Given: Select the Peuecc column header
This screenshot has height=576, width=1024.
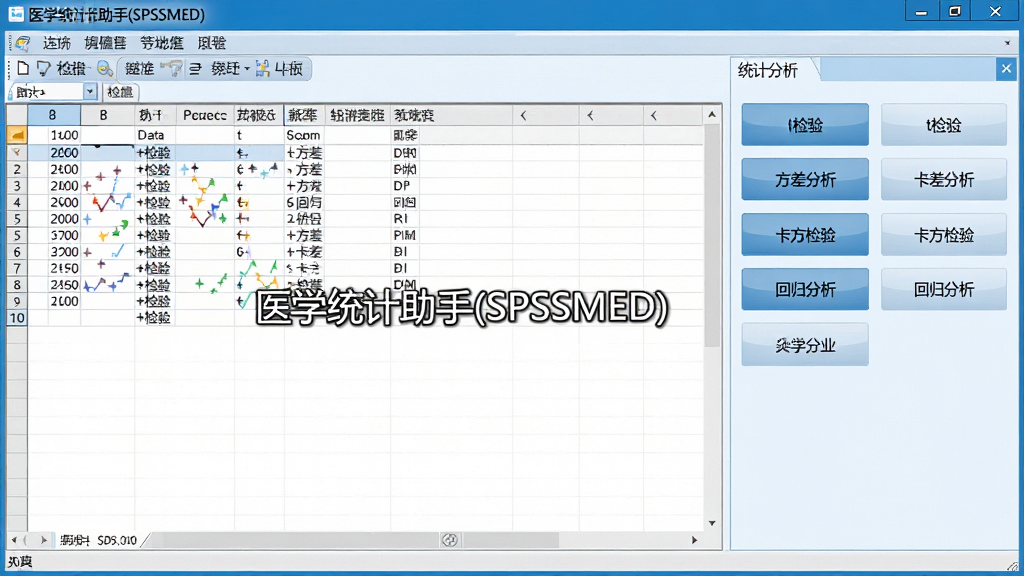Looking at the screenshot, I should pos(204,116).
